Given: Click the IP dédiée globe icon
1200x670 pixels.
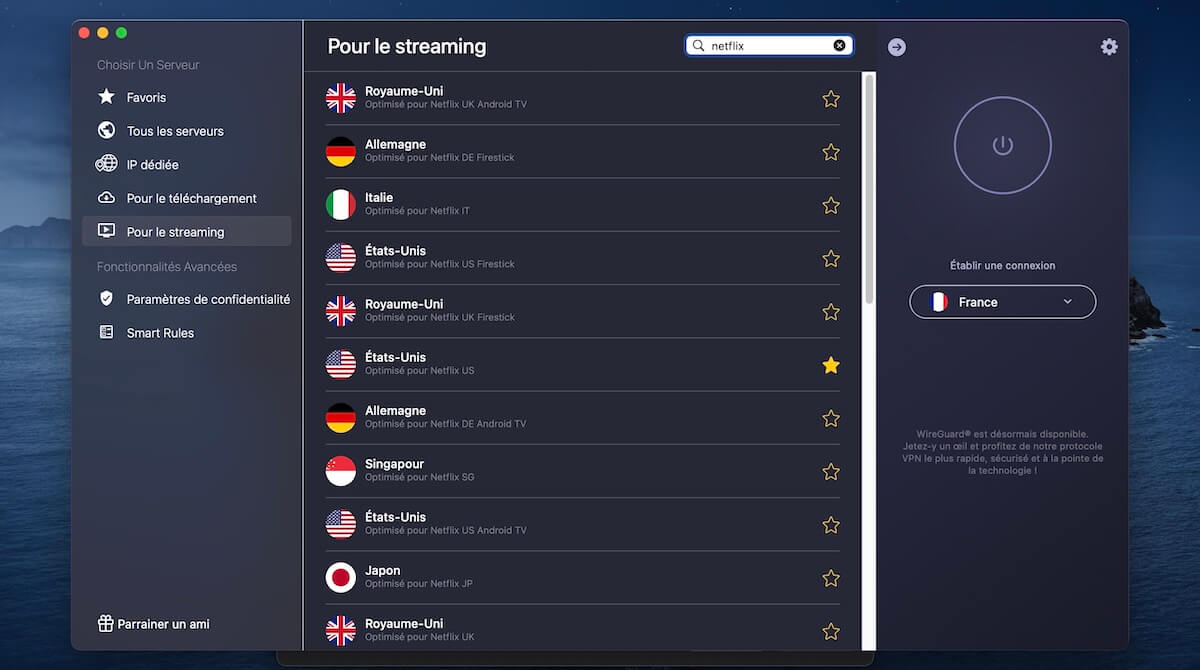Looking at the screenshot, I should 107,164.
